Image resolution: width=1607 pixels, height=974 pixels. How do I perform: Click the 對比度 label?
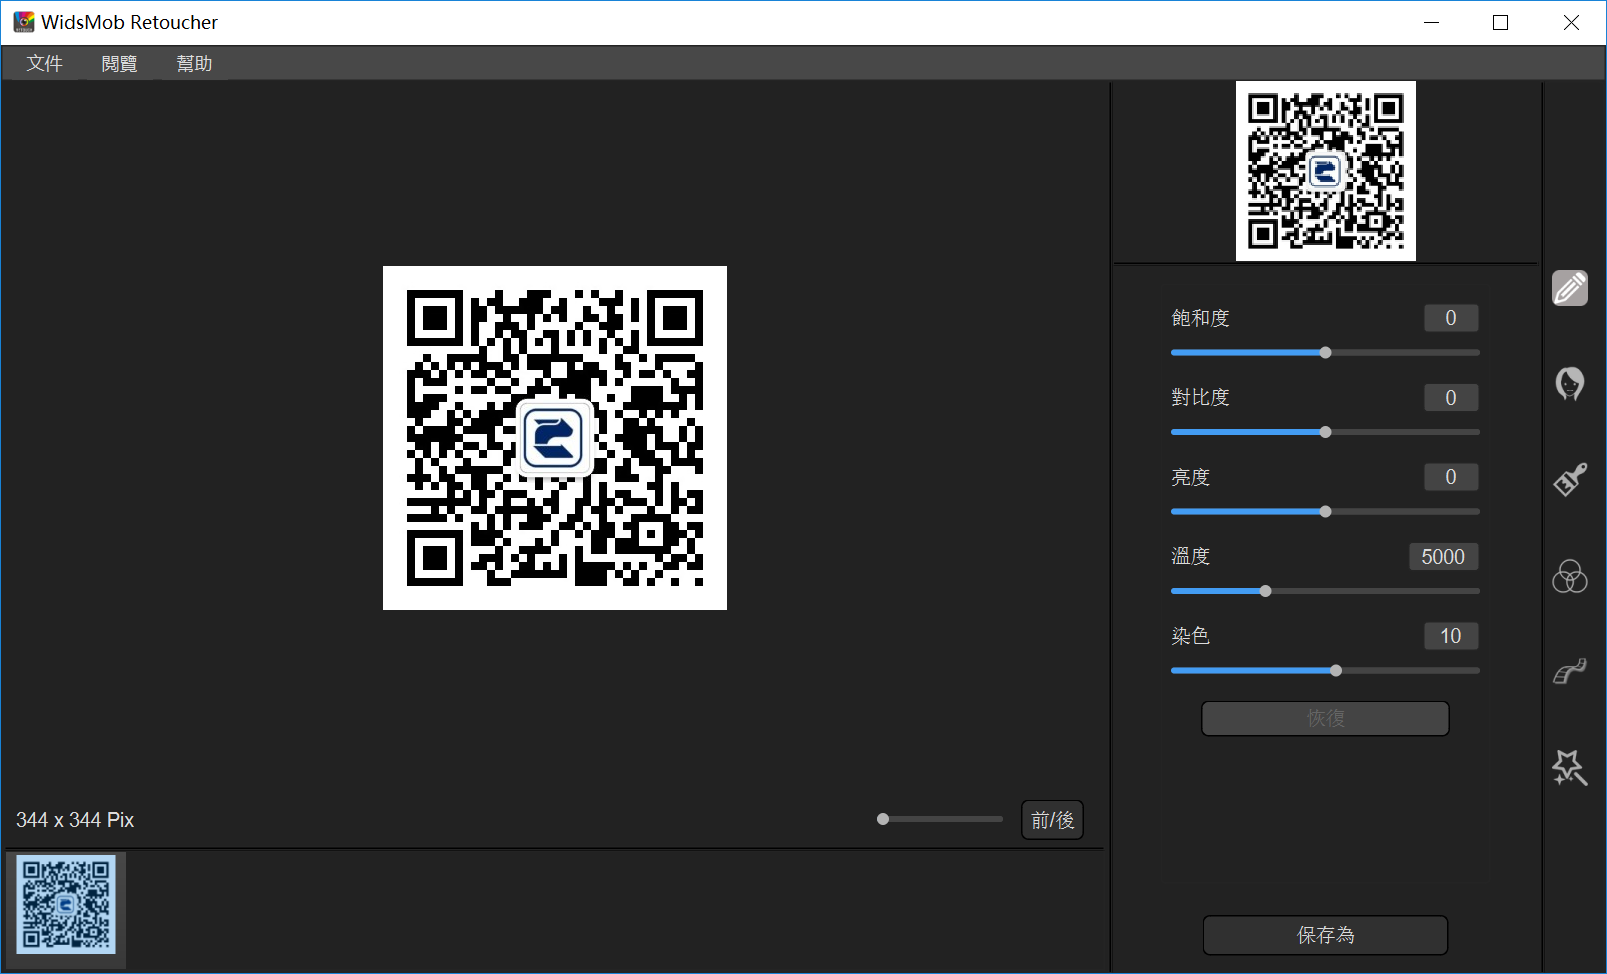click(x=1200, y=397)
